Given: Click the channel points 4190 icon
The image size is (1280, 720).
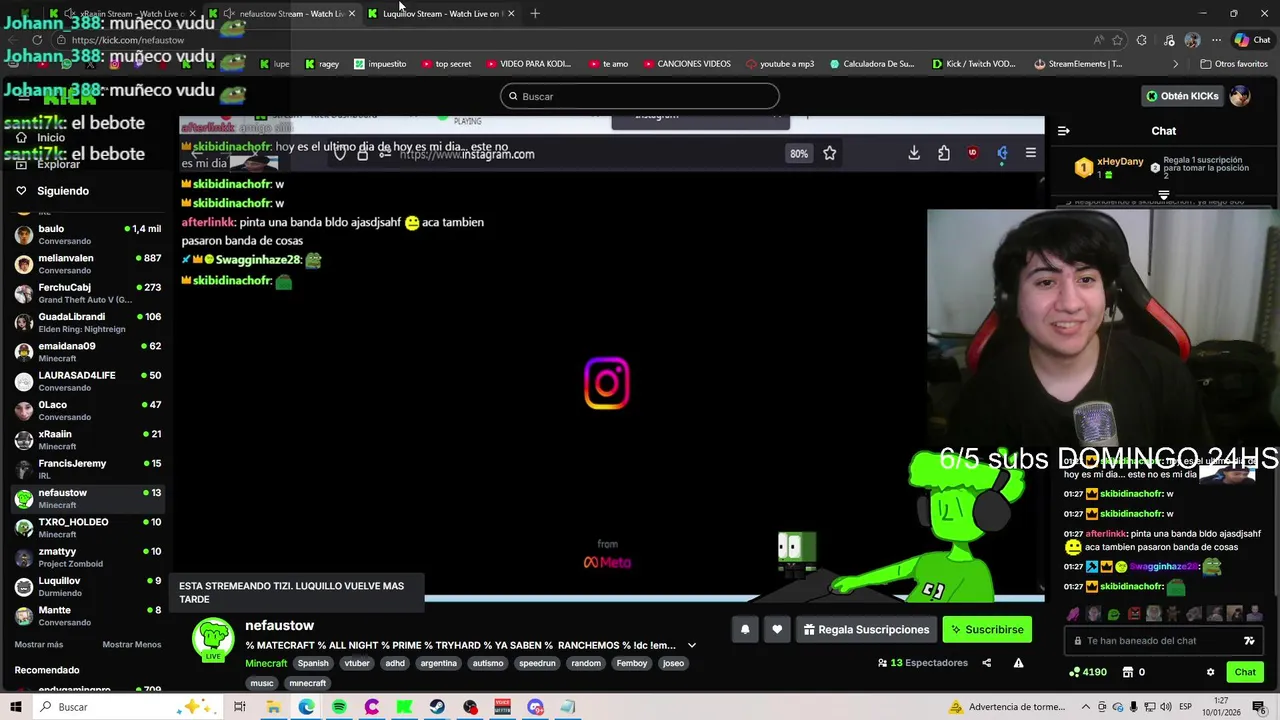Looking at the screenshot, I should [x=1075, y=672].
